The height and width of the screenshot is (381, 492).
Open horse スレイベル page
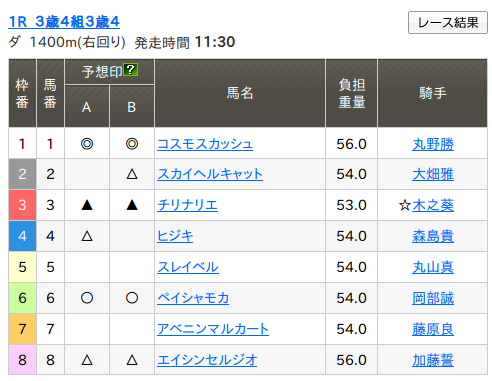(188, 267)
